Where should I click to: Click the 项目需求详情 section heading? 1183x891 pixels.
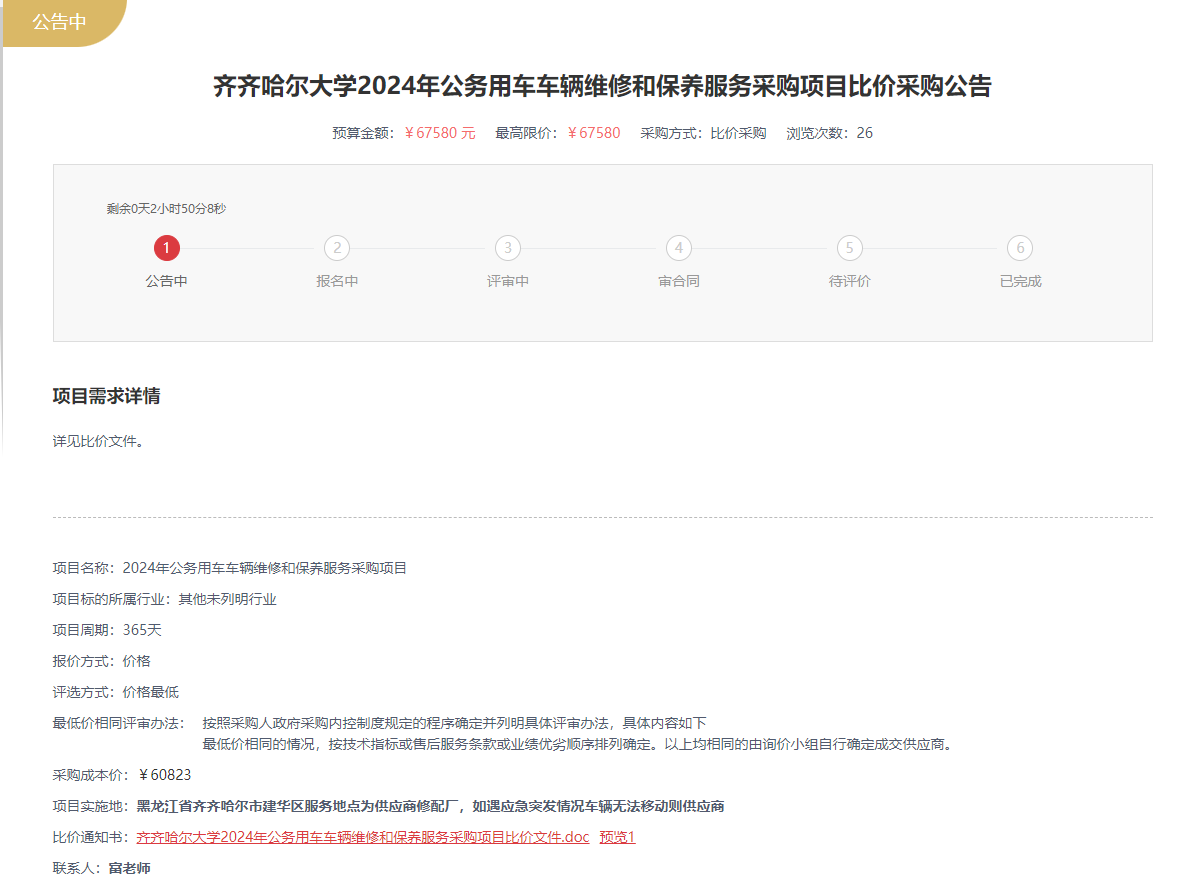[106, 396]
